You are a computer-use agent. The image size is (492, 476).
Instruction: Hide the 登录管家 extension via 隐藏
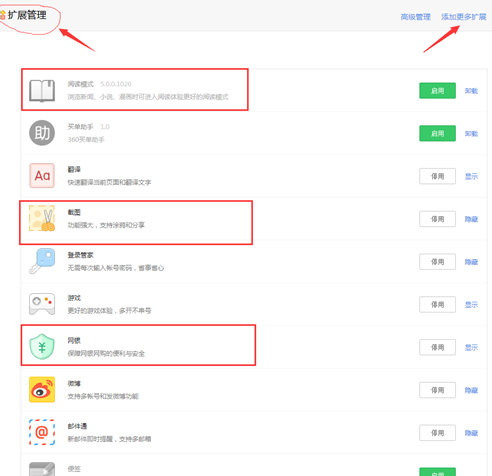(471, 262)
